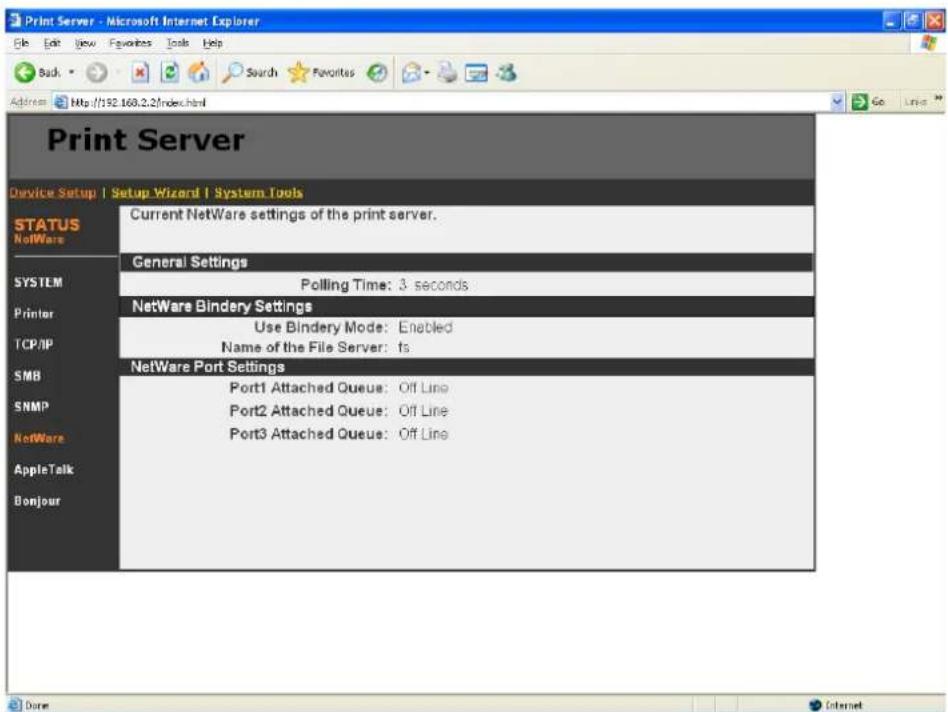Screen dimensions: 948x712
Task: Open the Device Setup link
Action: pyautogui.click(x=53, y=193)
